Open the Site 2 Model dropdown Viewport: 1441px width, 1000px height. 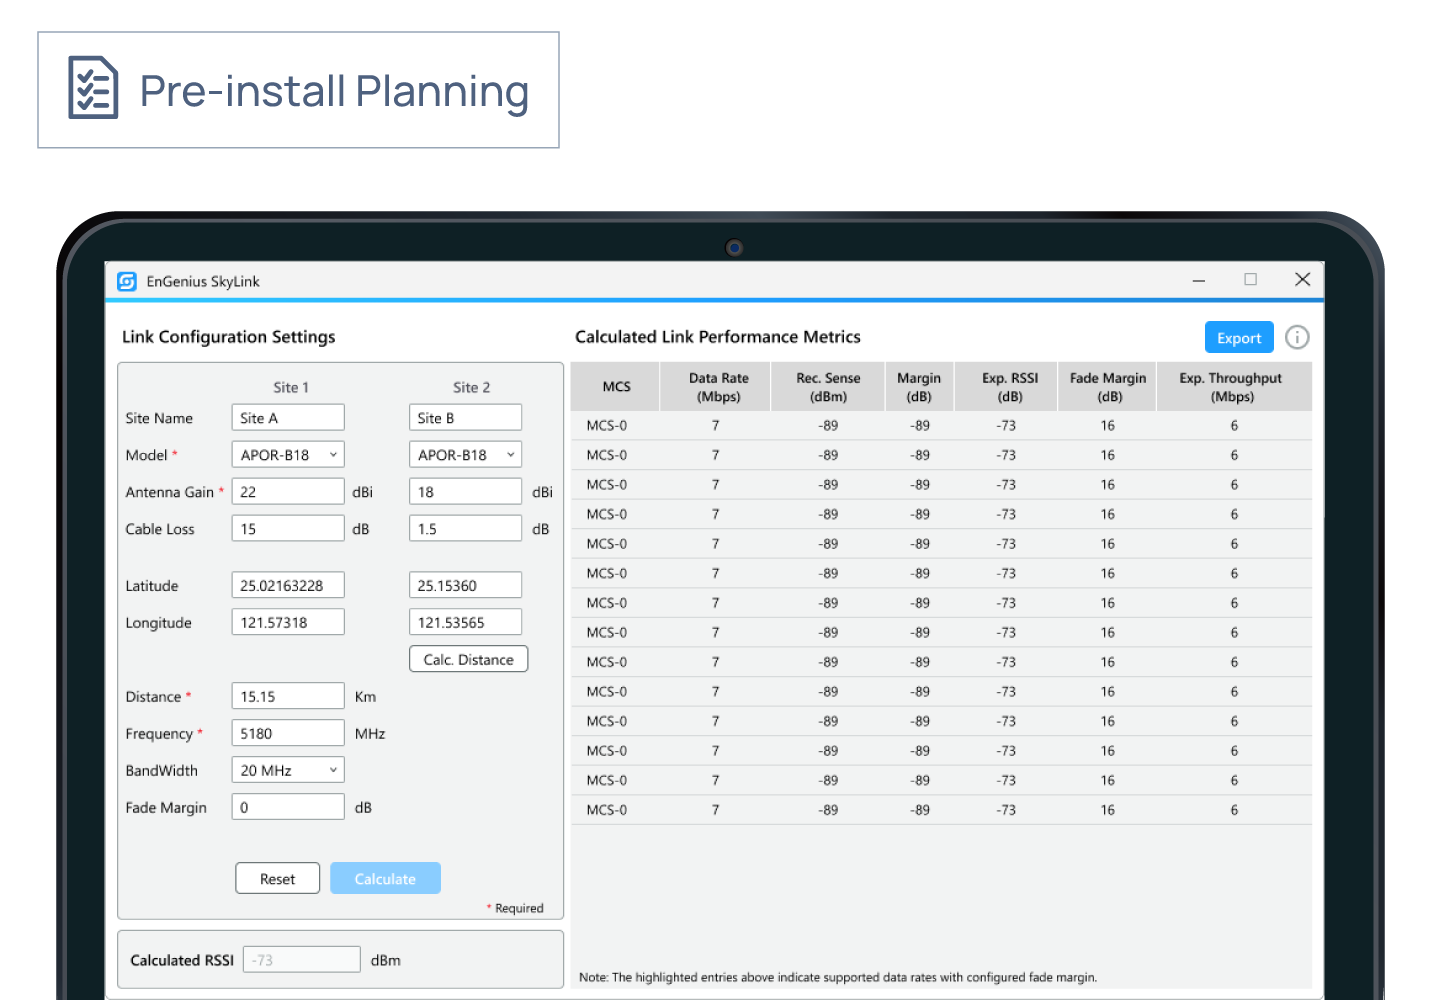pos(464,454)
